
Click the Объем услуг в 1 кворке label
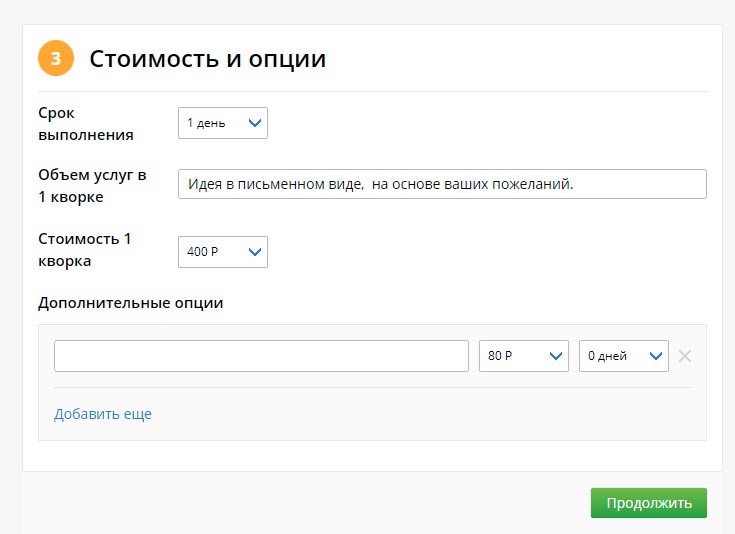(x=92, y=186)
